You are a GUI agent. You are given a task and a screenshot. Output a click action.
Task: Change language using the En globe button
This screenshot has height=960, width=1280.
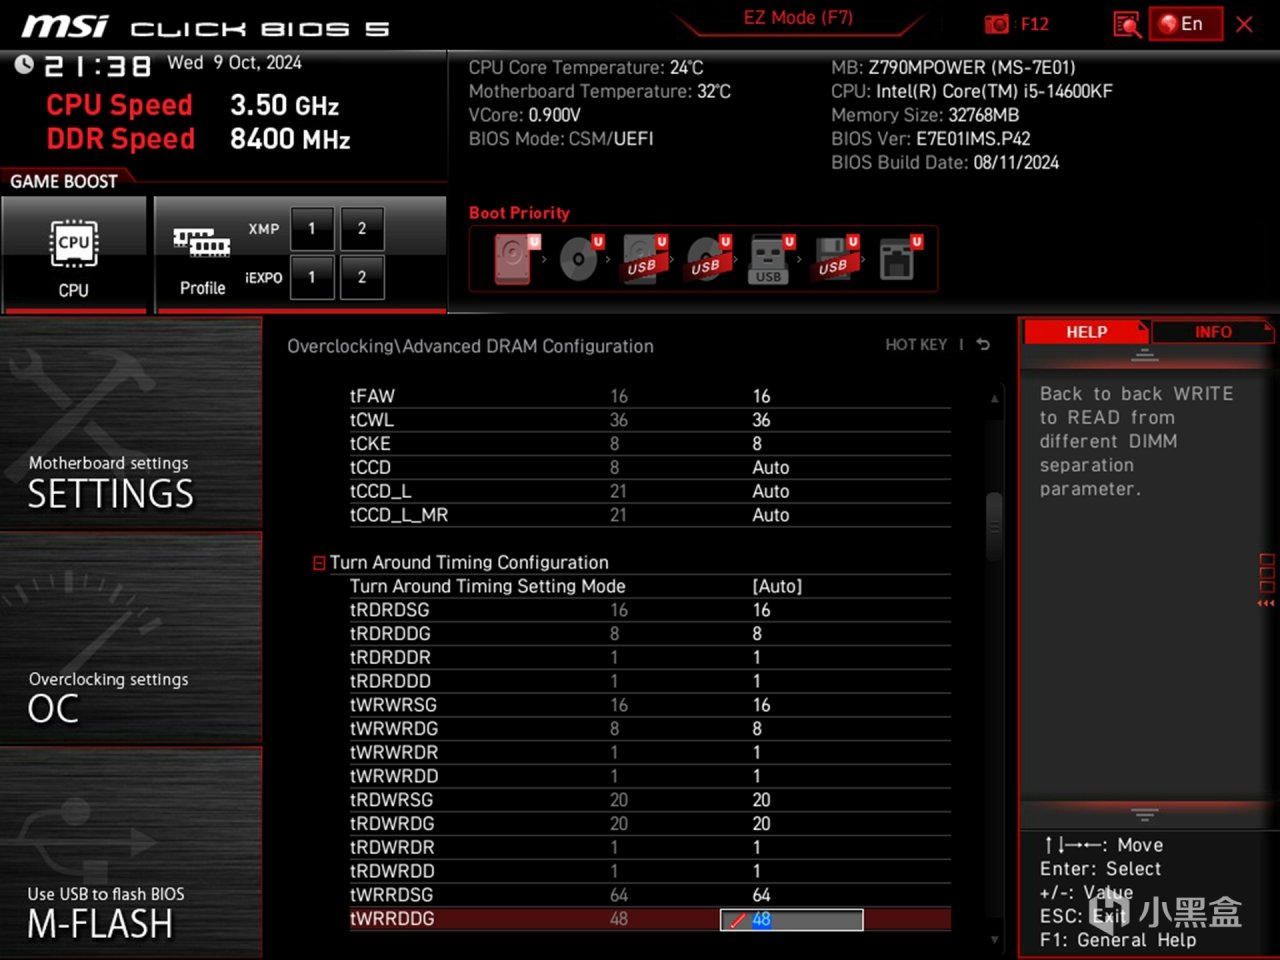1186,24
